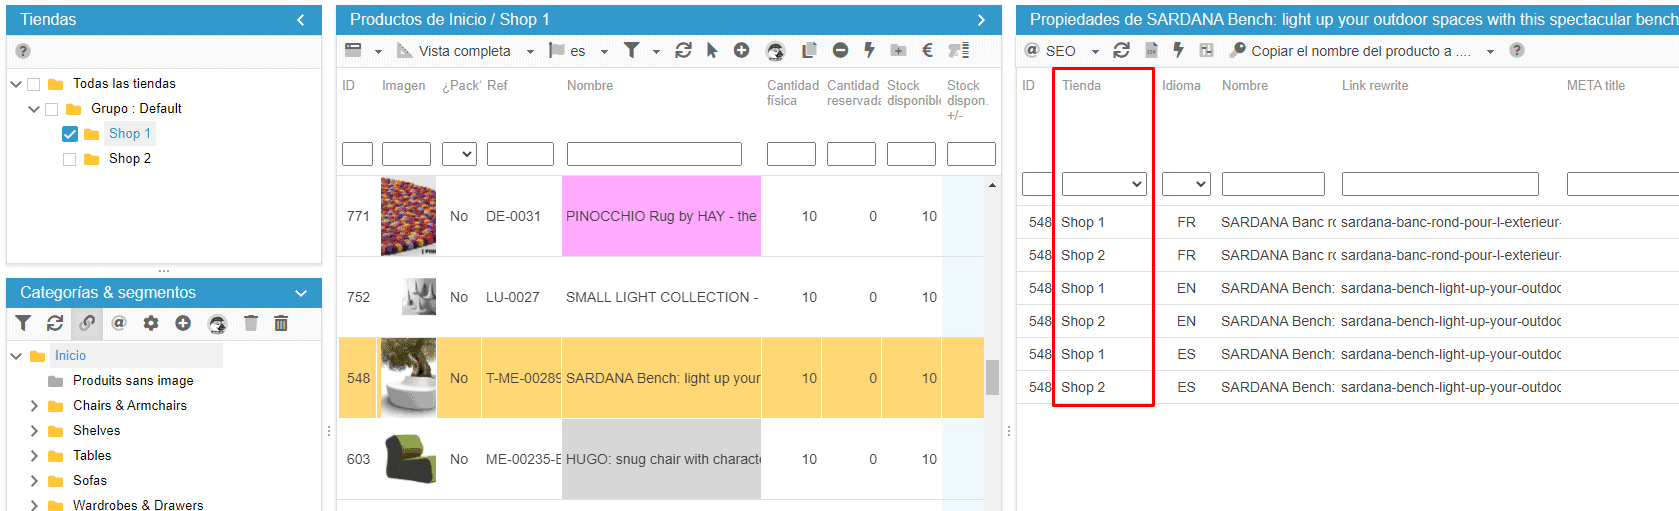Check the Shop 2 checkbox

coord(69,159)
